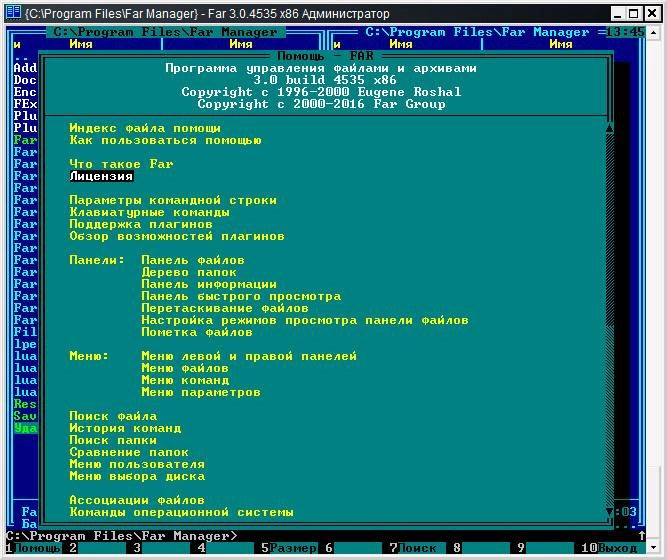Open the 'Панель файлов' help topic
The width and height of the screenshot is (667, 560).
click(193, 260)
